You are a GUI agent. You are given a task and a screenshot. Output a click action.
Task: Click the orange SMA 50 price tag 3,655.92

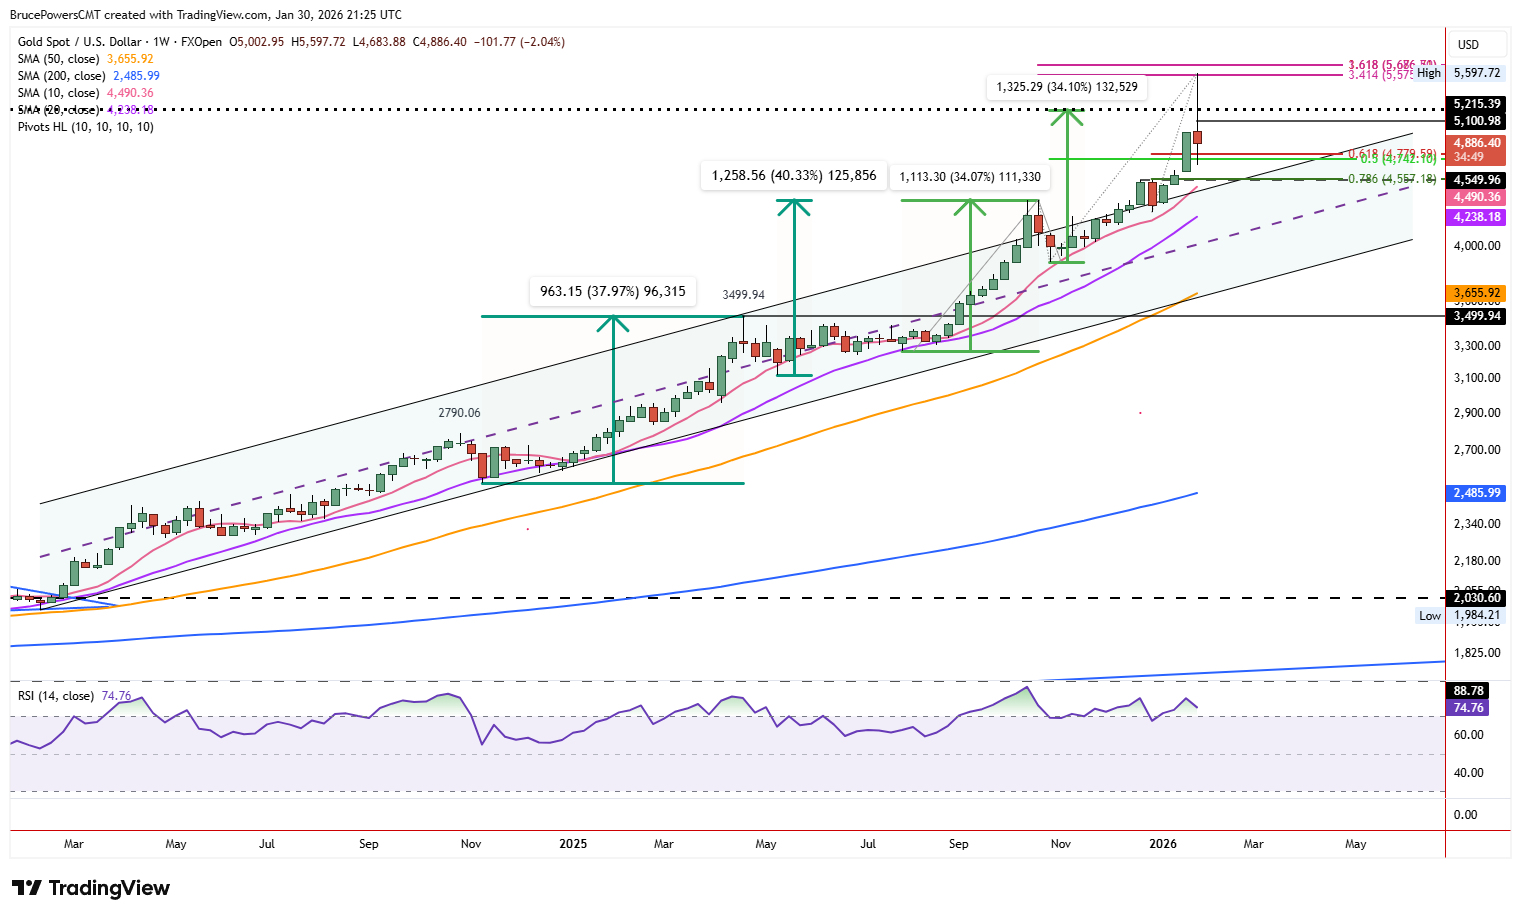coord(1476,293)
